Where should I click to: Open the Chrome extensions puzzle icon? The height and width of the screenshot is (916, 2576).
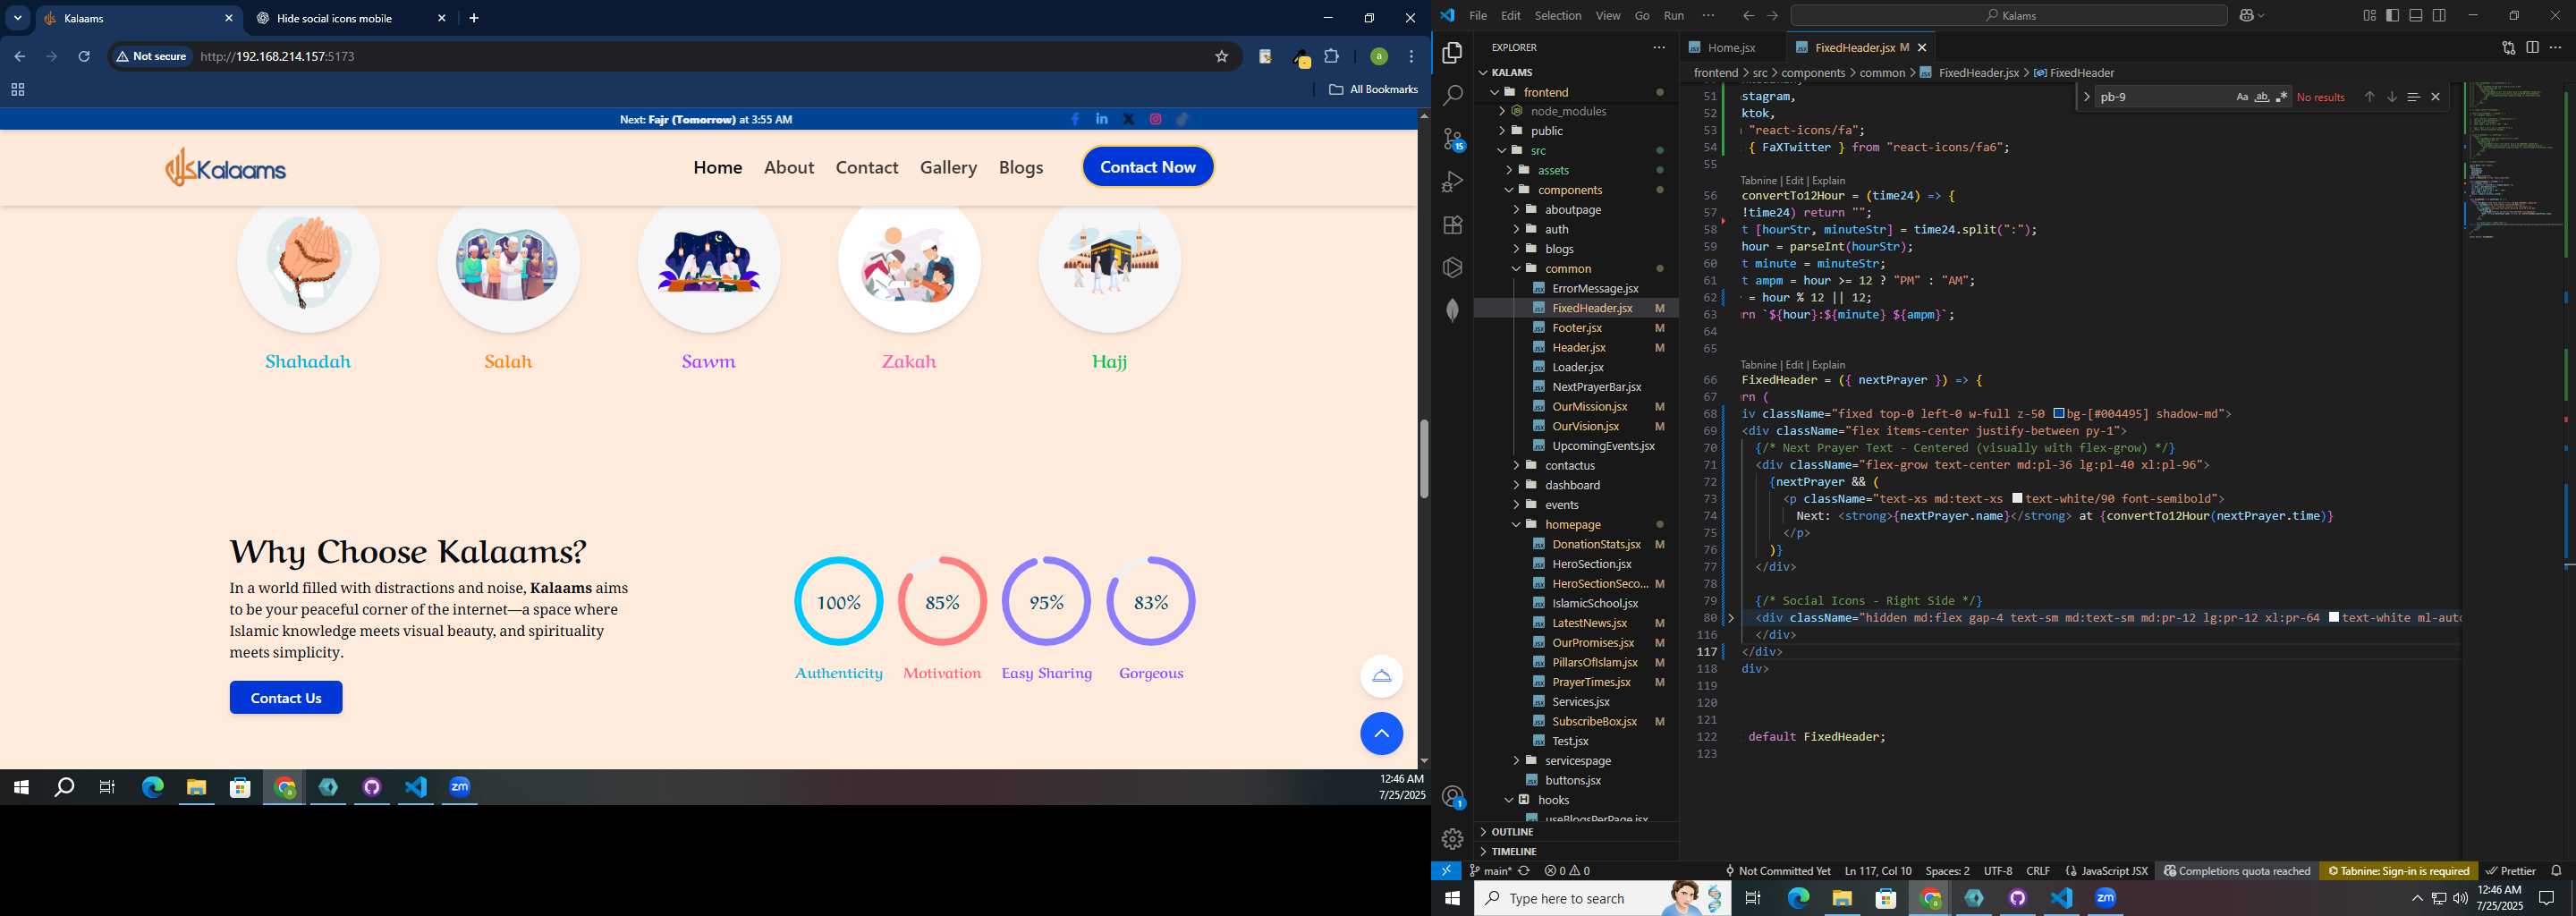tap(1331, 57)
